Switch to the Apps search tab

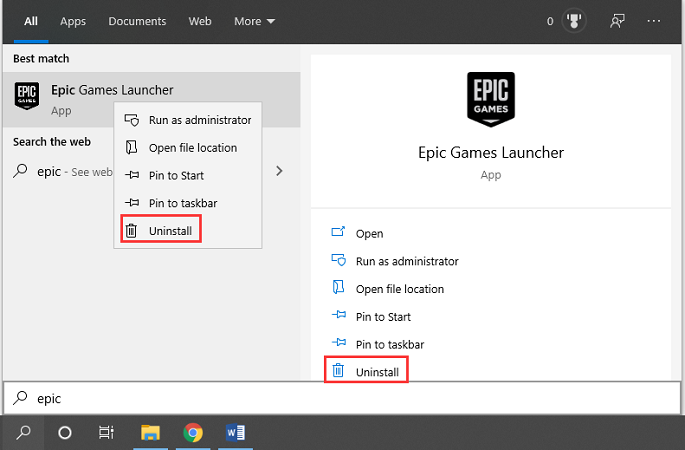[73, 21]
